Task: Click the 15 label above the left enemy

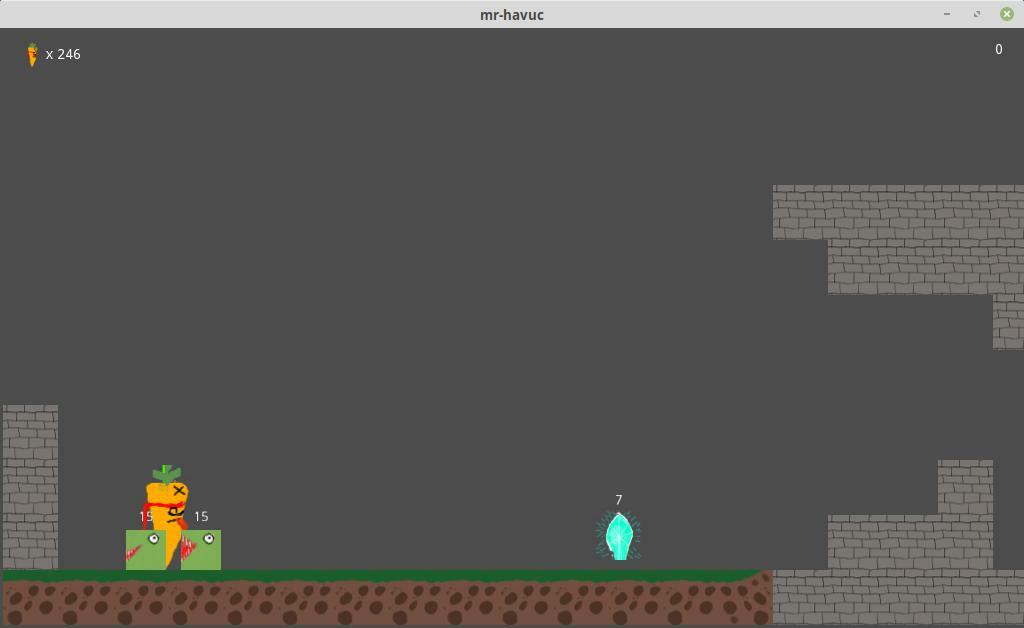Action: 146,517
